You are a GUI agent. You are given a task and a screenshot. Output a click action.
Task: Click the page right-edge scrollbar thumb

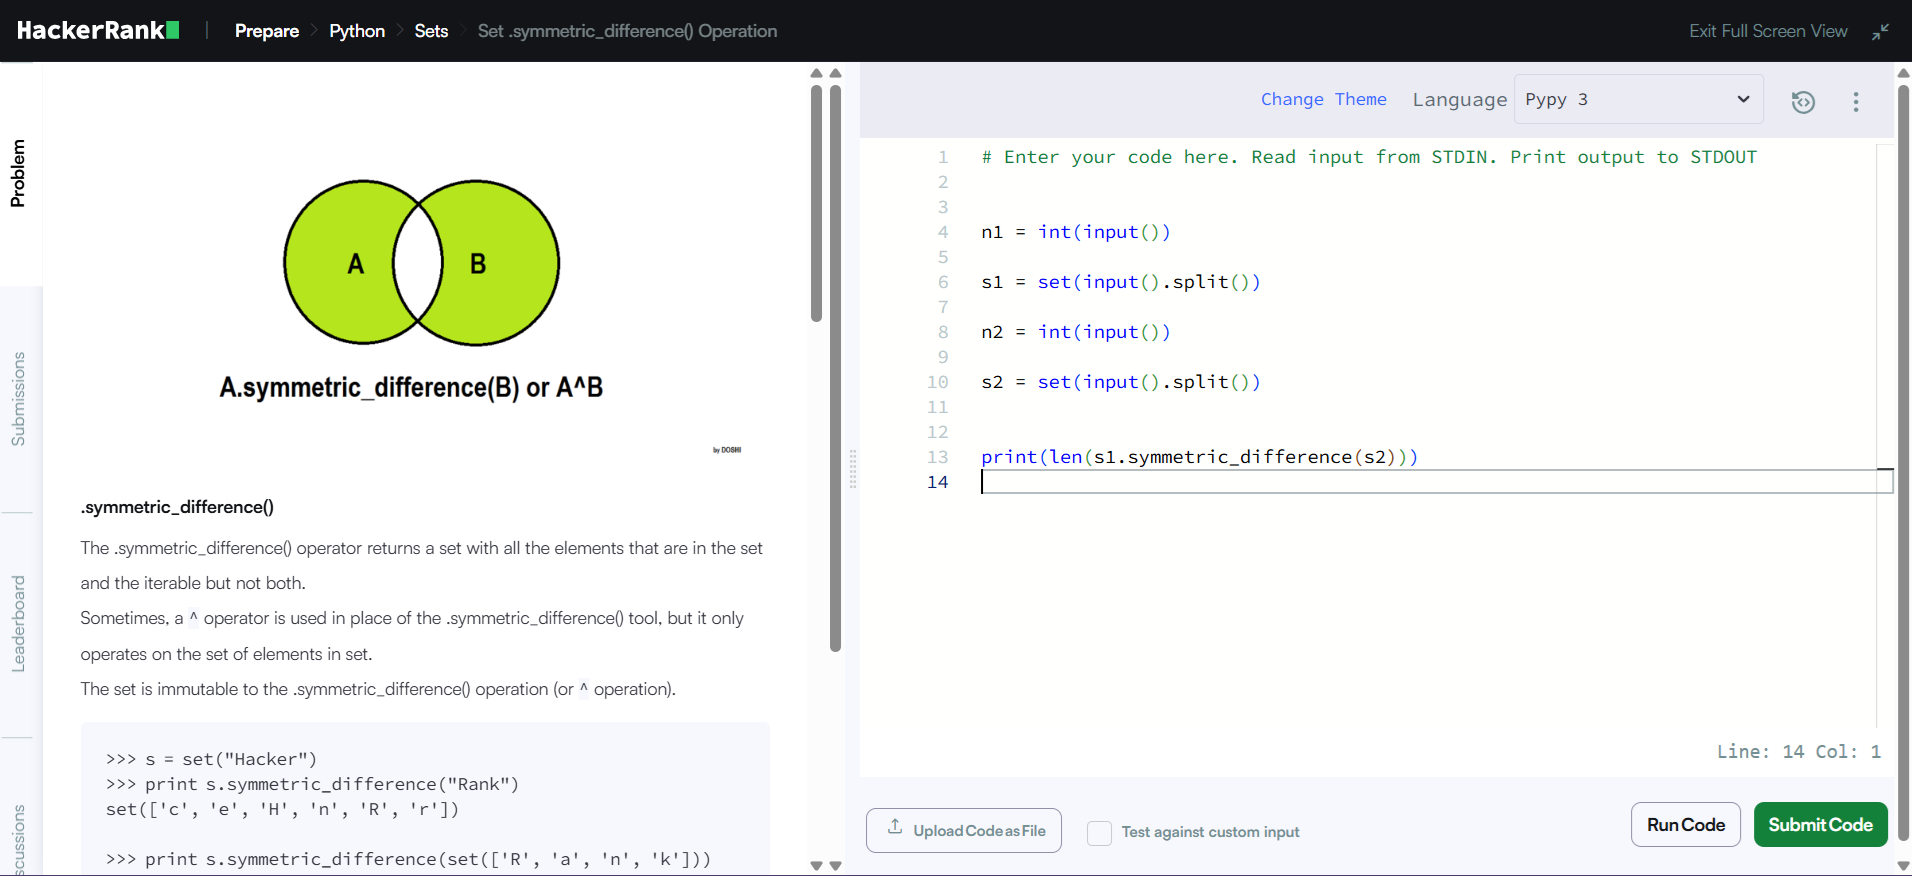(1903, 462)
